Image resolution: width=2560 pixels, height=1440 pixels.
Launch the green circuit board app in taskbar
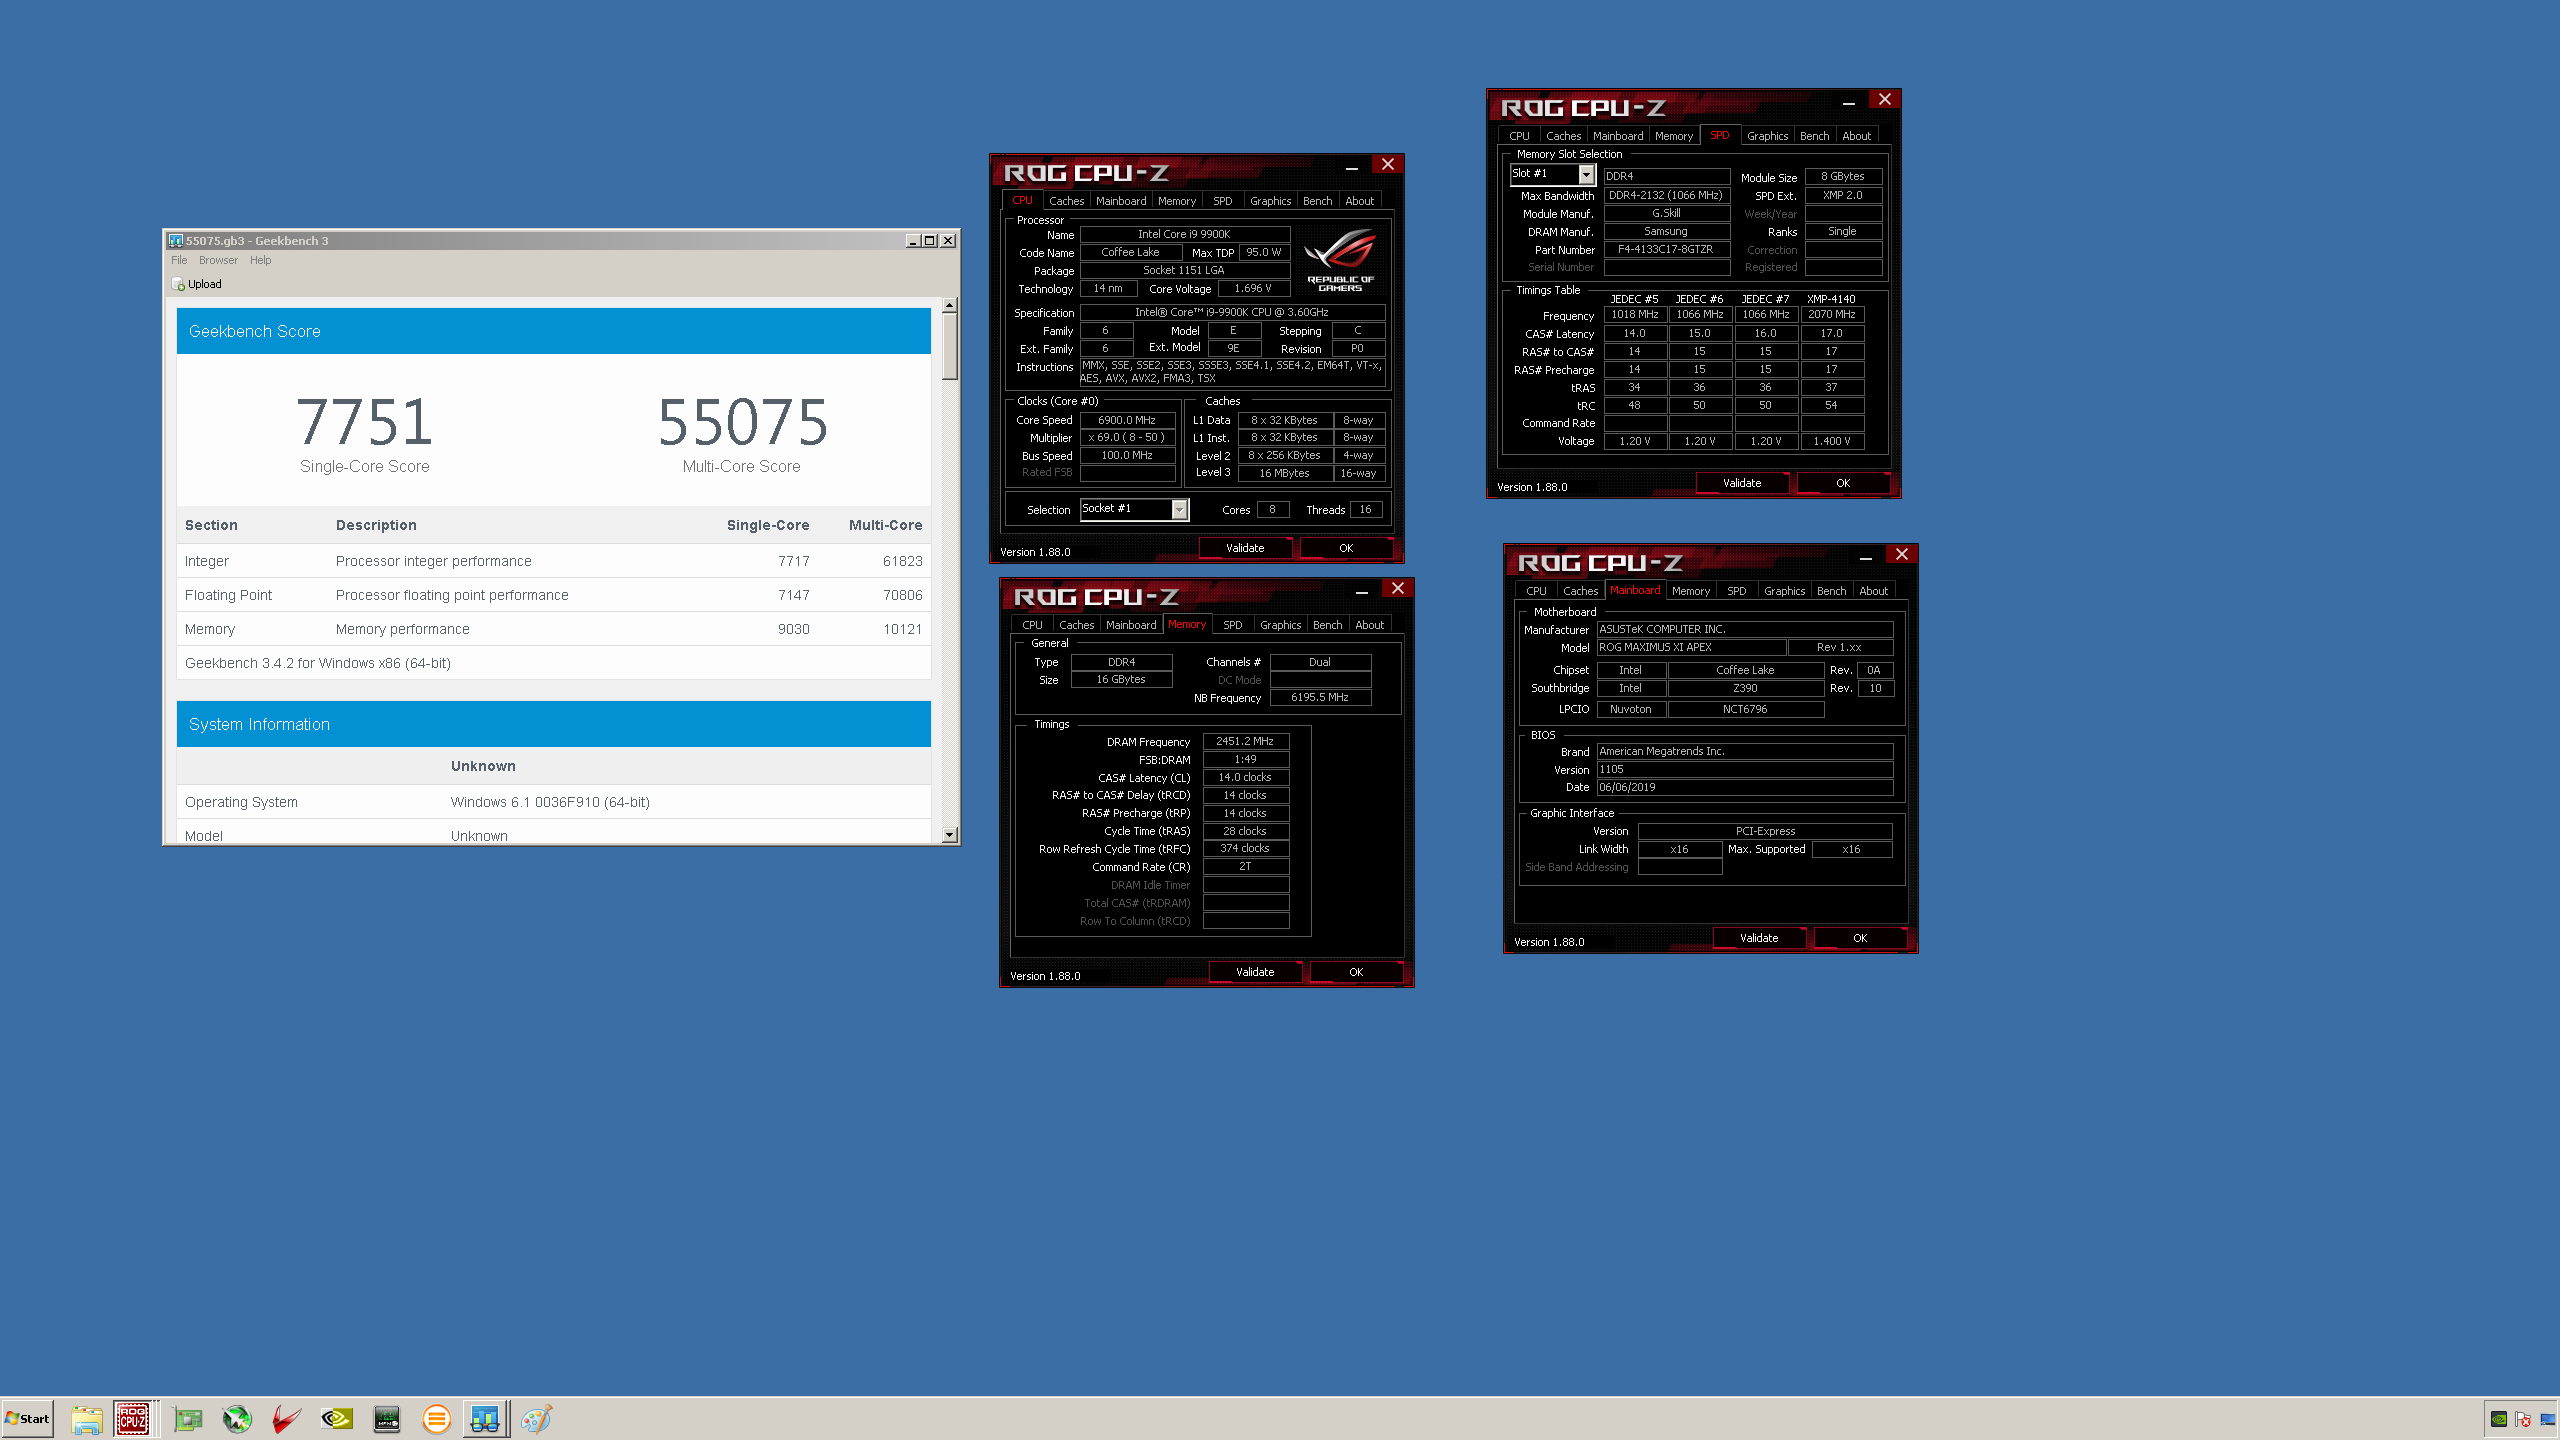[x=187, y=1419]
